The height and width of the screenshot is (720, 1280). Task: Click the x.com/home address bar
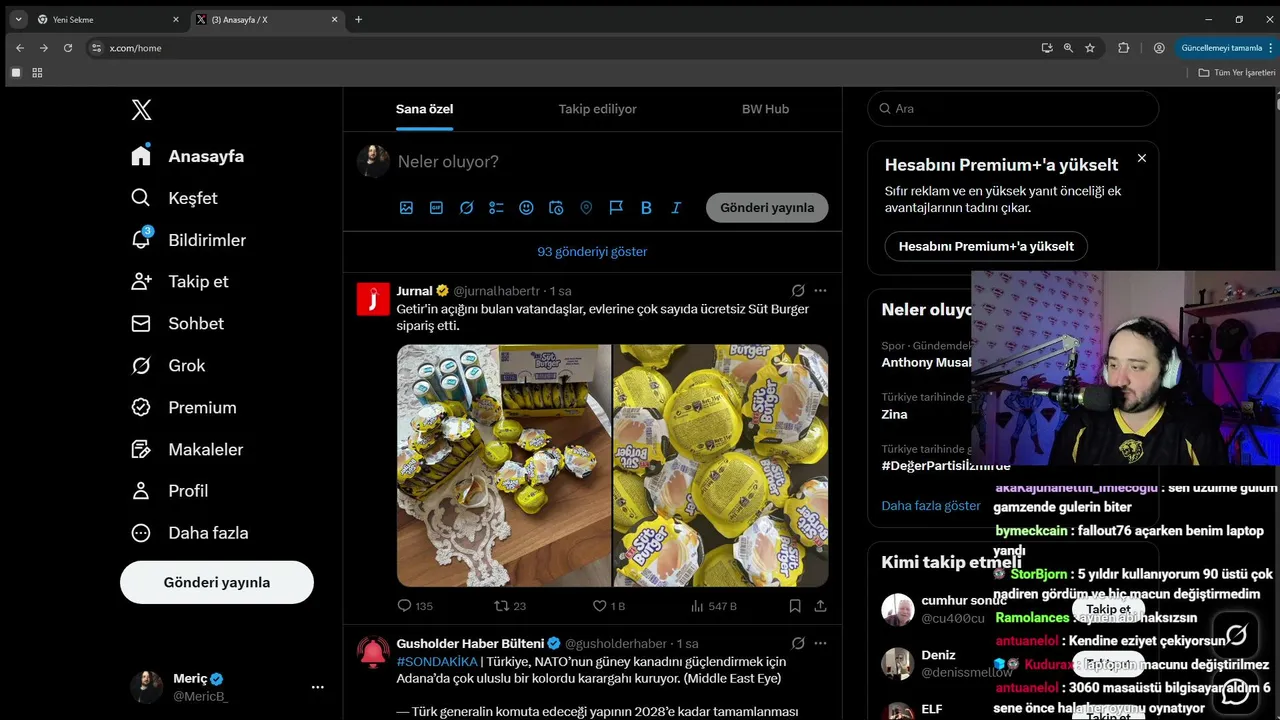pyautogui.click(x=560, y=48)
